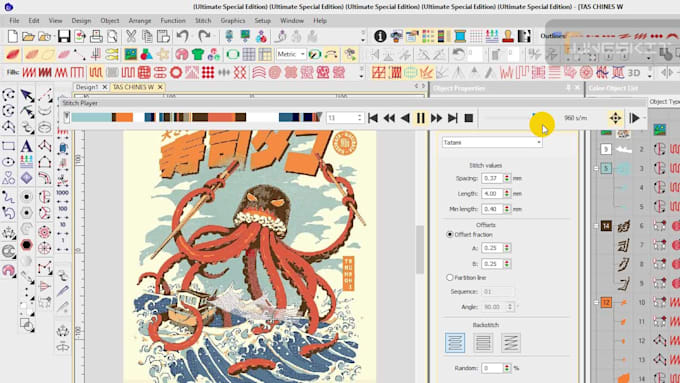680x383 pixels.
Task: Switch to the TAS CHINES W tab
Action: pyautogui.click(x=134, y=87)
